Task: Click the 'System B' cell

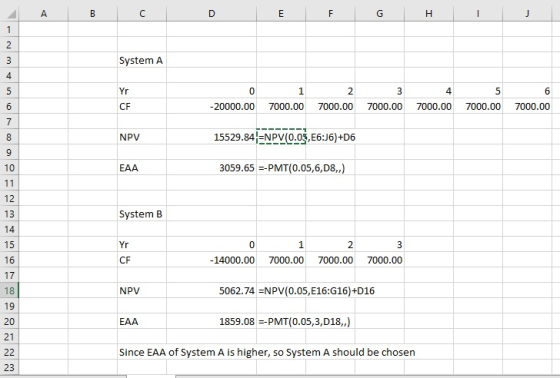Action: [x=142, y=214]
